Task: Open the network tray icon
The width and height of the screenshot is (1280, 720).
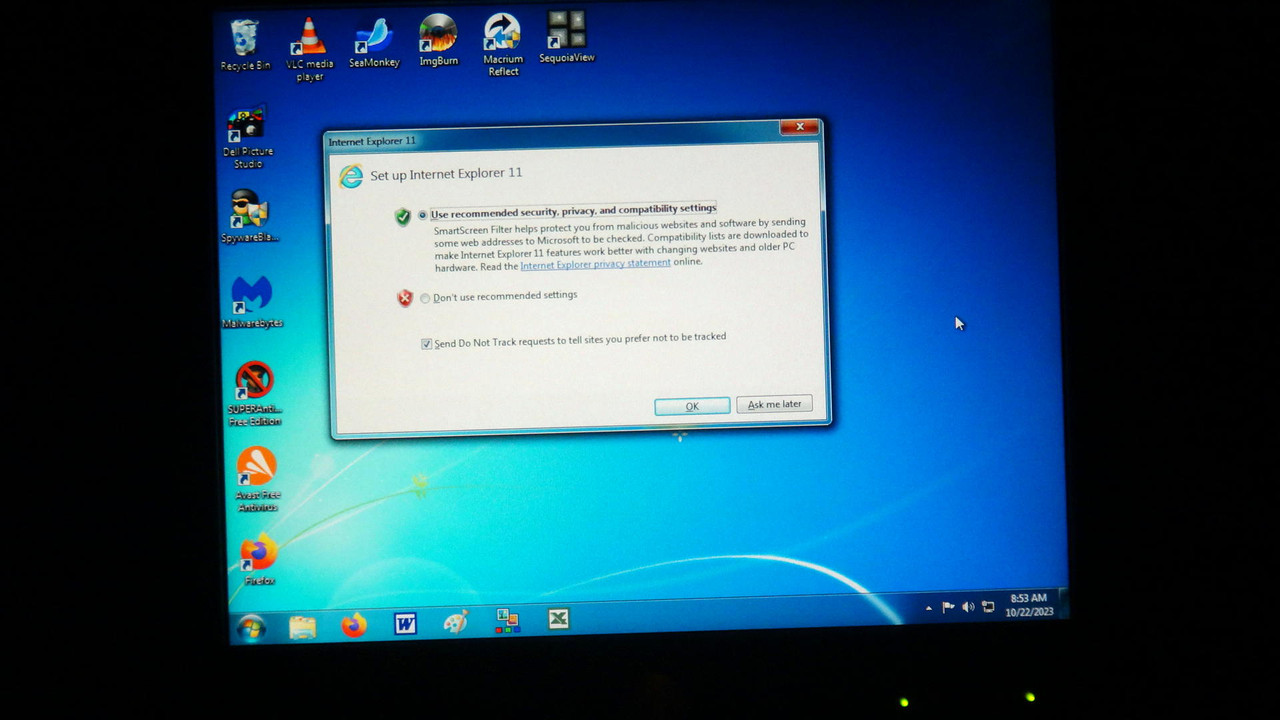Action: pyautogui.click(x=988, y=606)
